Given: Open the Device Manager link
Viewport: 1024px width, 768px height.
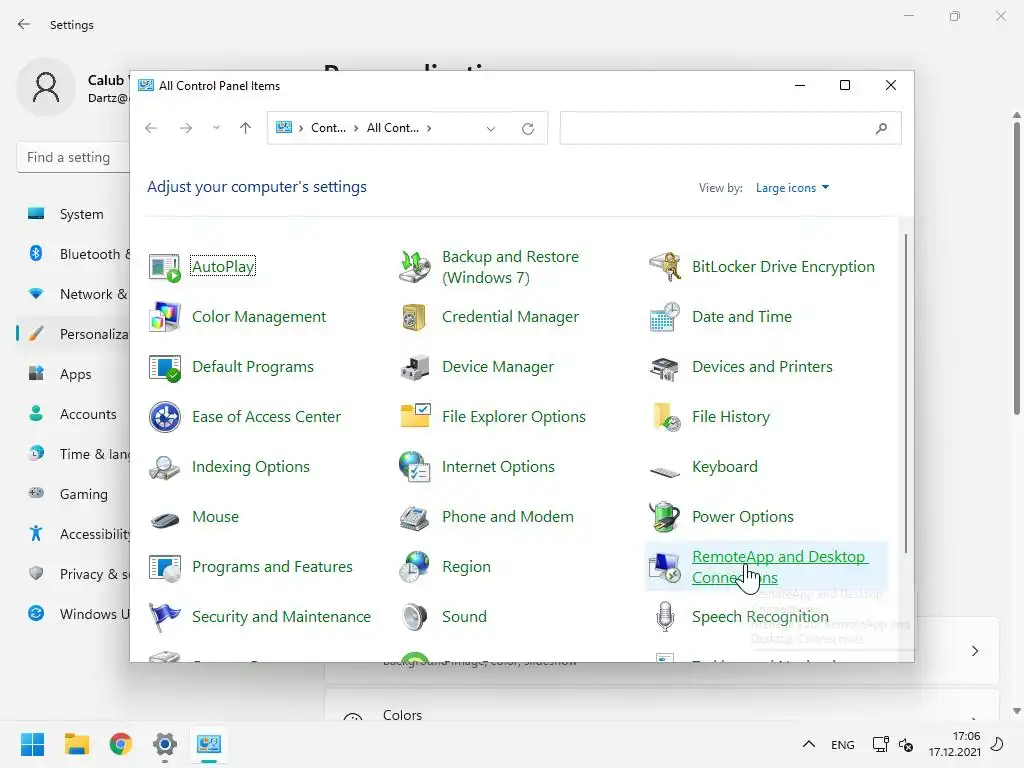Looking at the screenshot, I should (x=498, y=367).
